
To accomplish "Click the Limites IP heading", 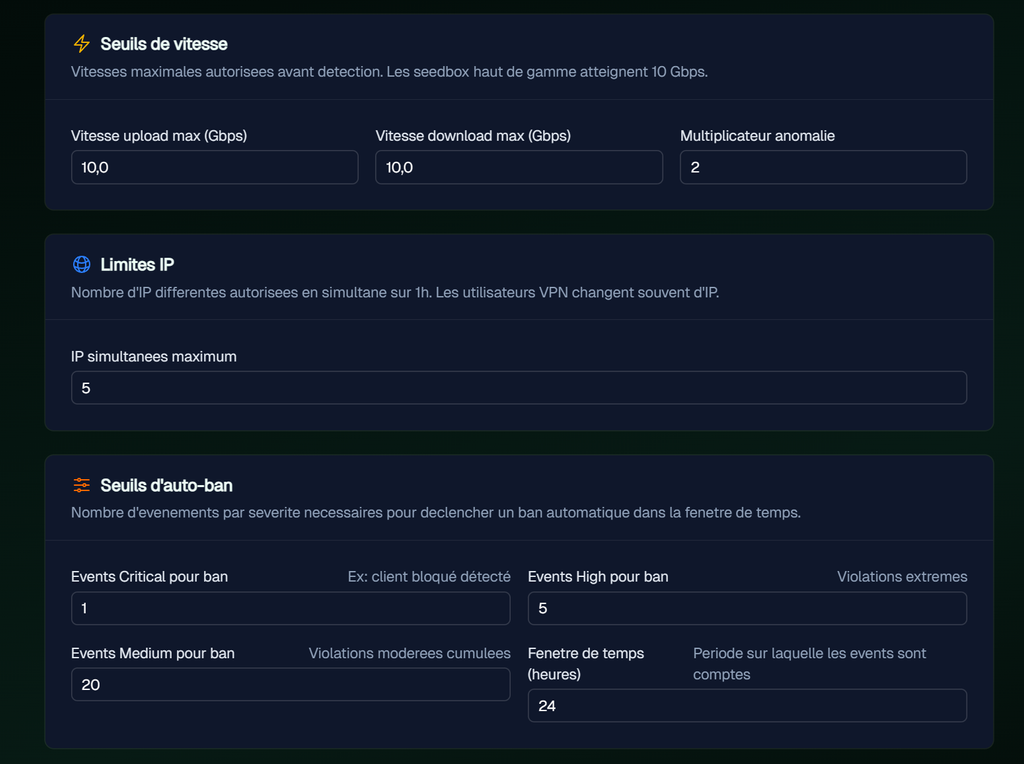I will (x=137, y=264).
